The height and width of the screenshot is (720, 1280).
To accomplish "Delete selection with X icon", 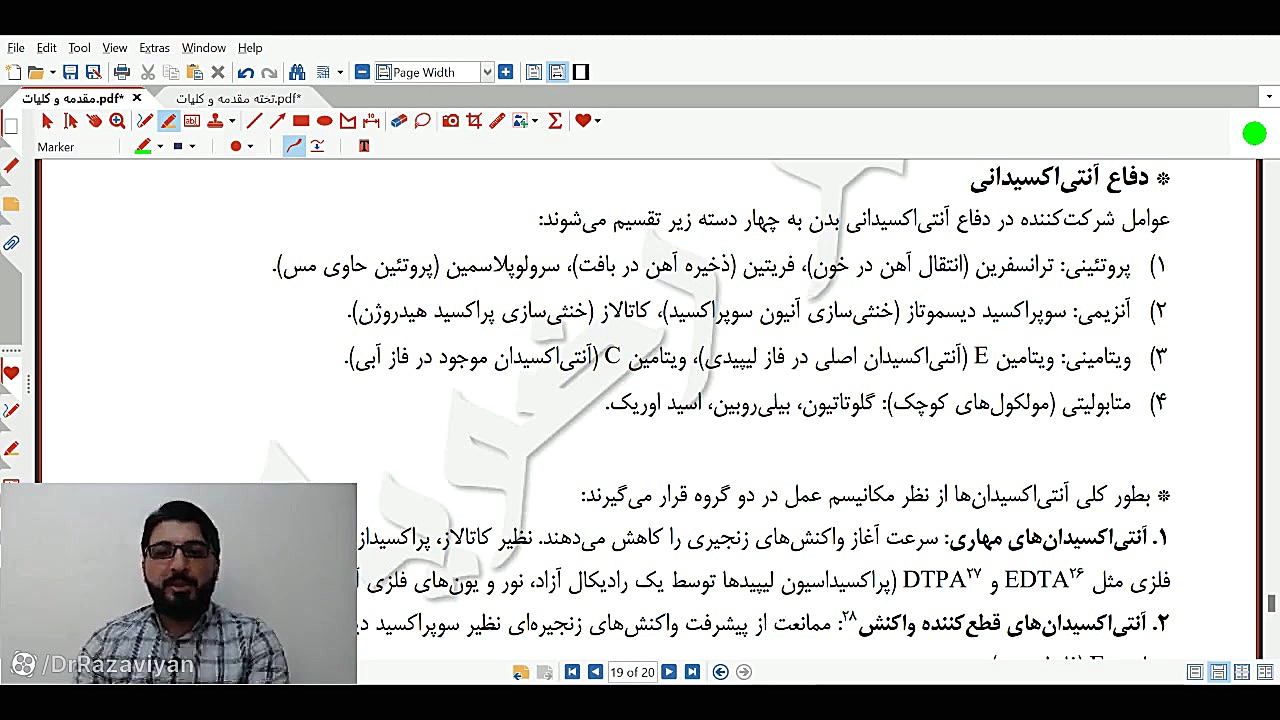I will [218, 72].
